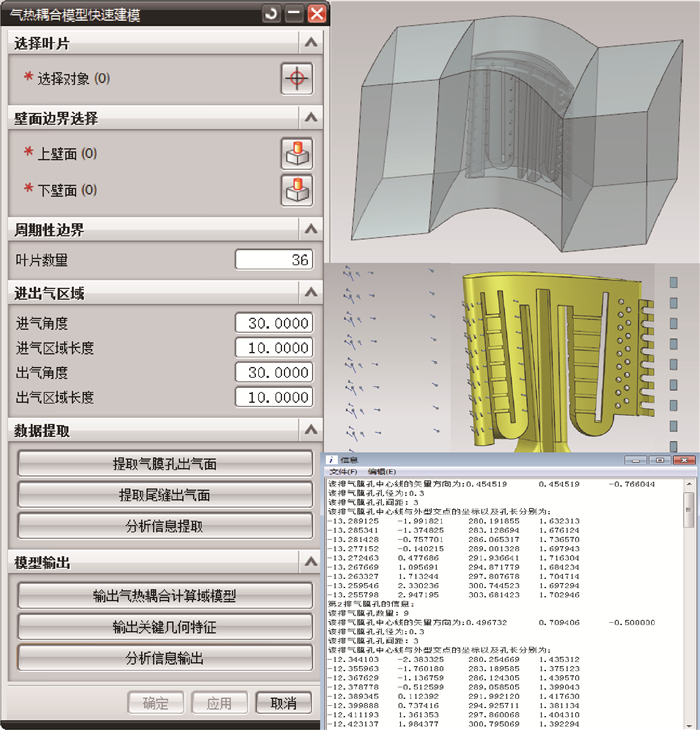
Task: Collapse the 壁面边界选择 section
Action: (311, 118)
